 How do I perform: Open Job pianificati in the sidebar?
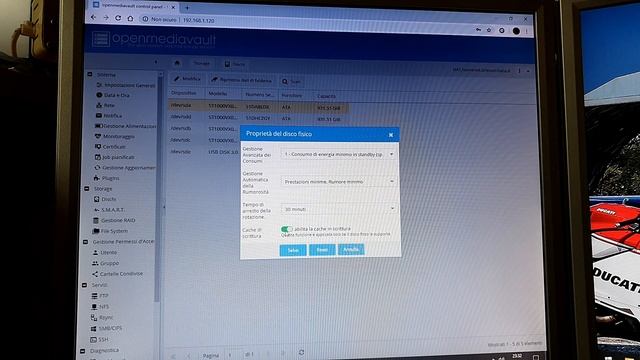point(114,157)
